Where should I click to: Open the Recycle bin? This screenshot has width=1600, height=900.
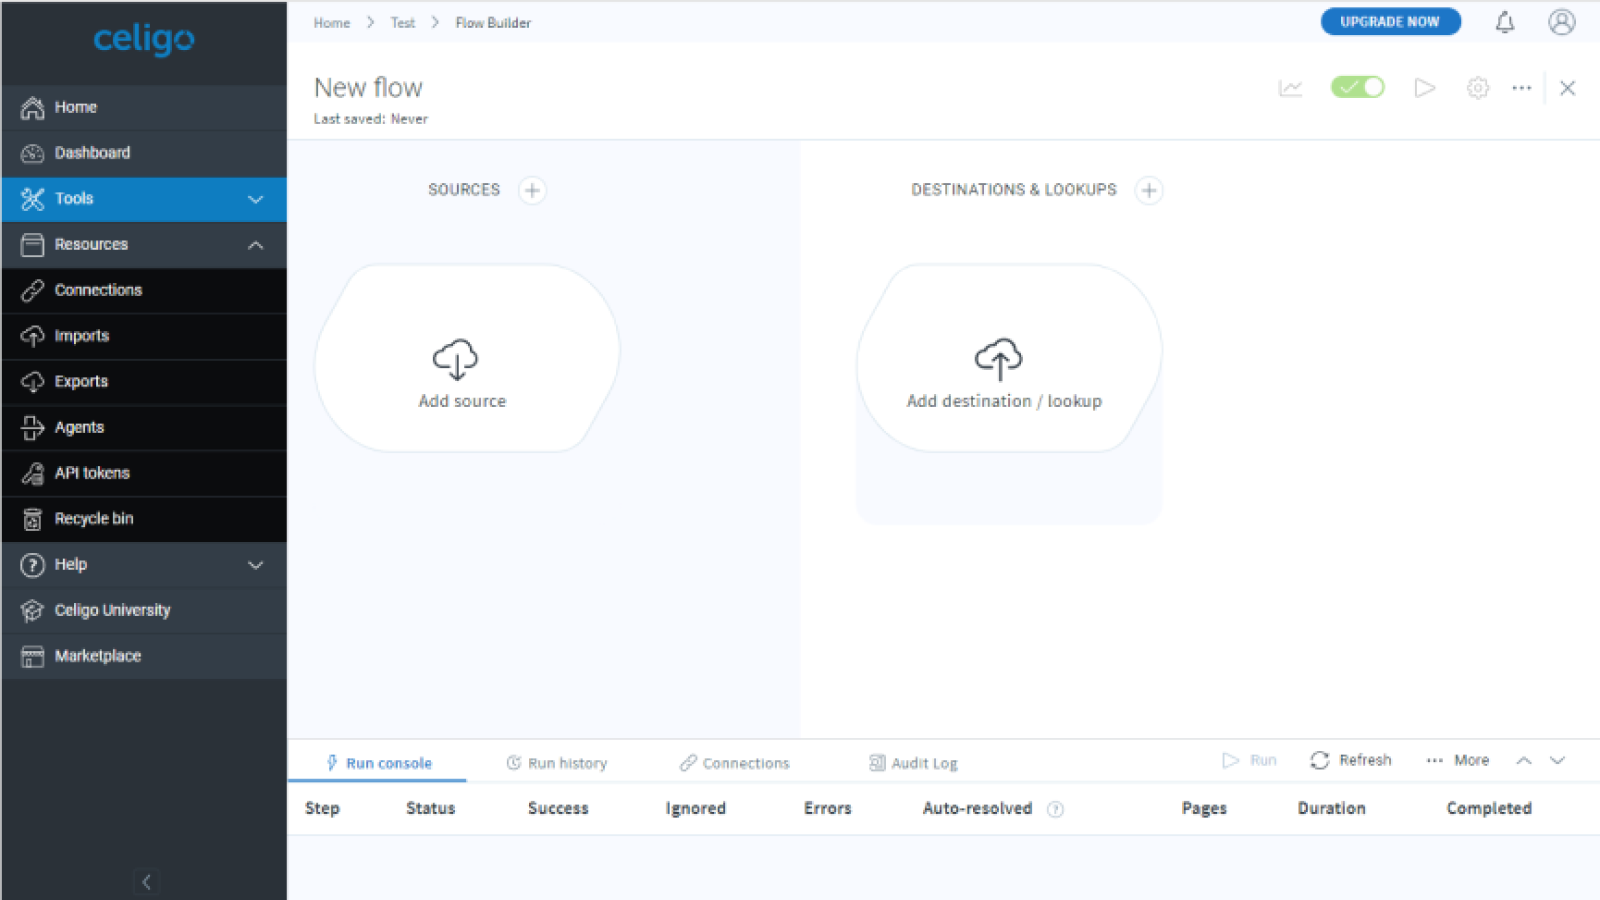tap(144, 519)
